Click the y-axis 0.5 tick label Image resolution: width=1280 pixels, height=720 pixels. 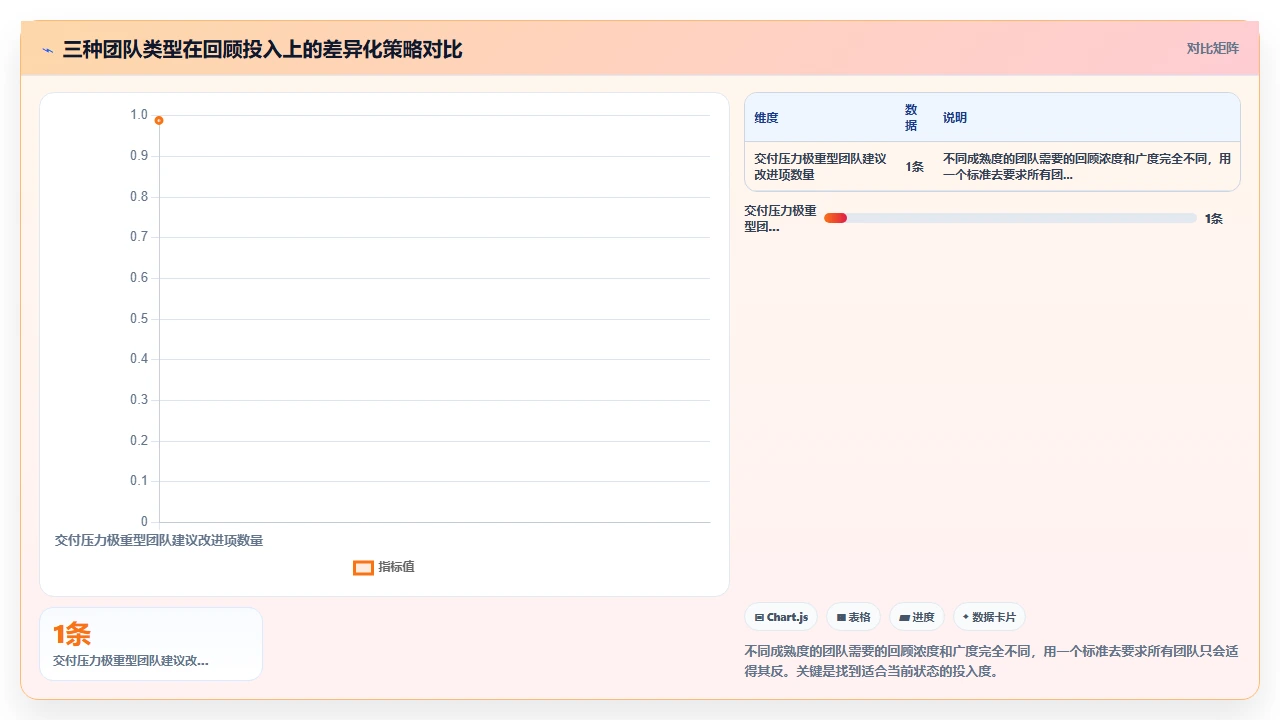click(139, 319)
